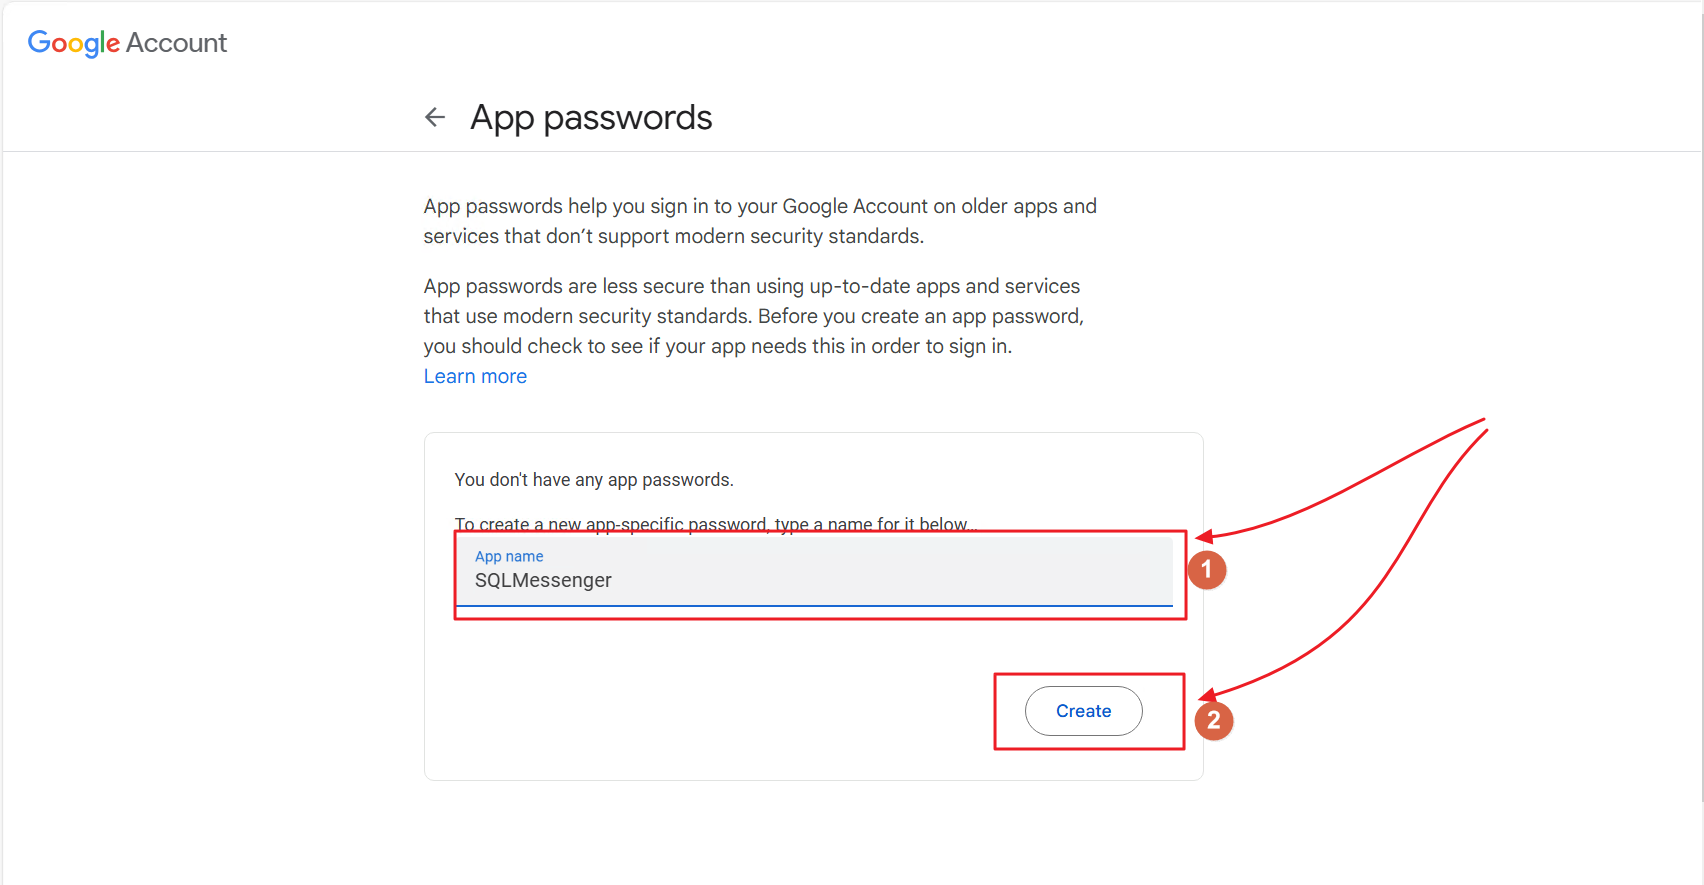Click the red numbered circle 1 marker
This screenshot has width=1704, height=885.
1206,570
